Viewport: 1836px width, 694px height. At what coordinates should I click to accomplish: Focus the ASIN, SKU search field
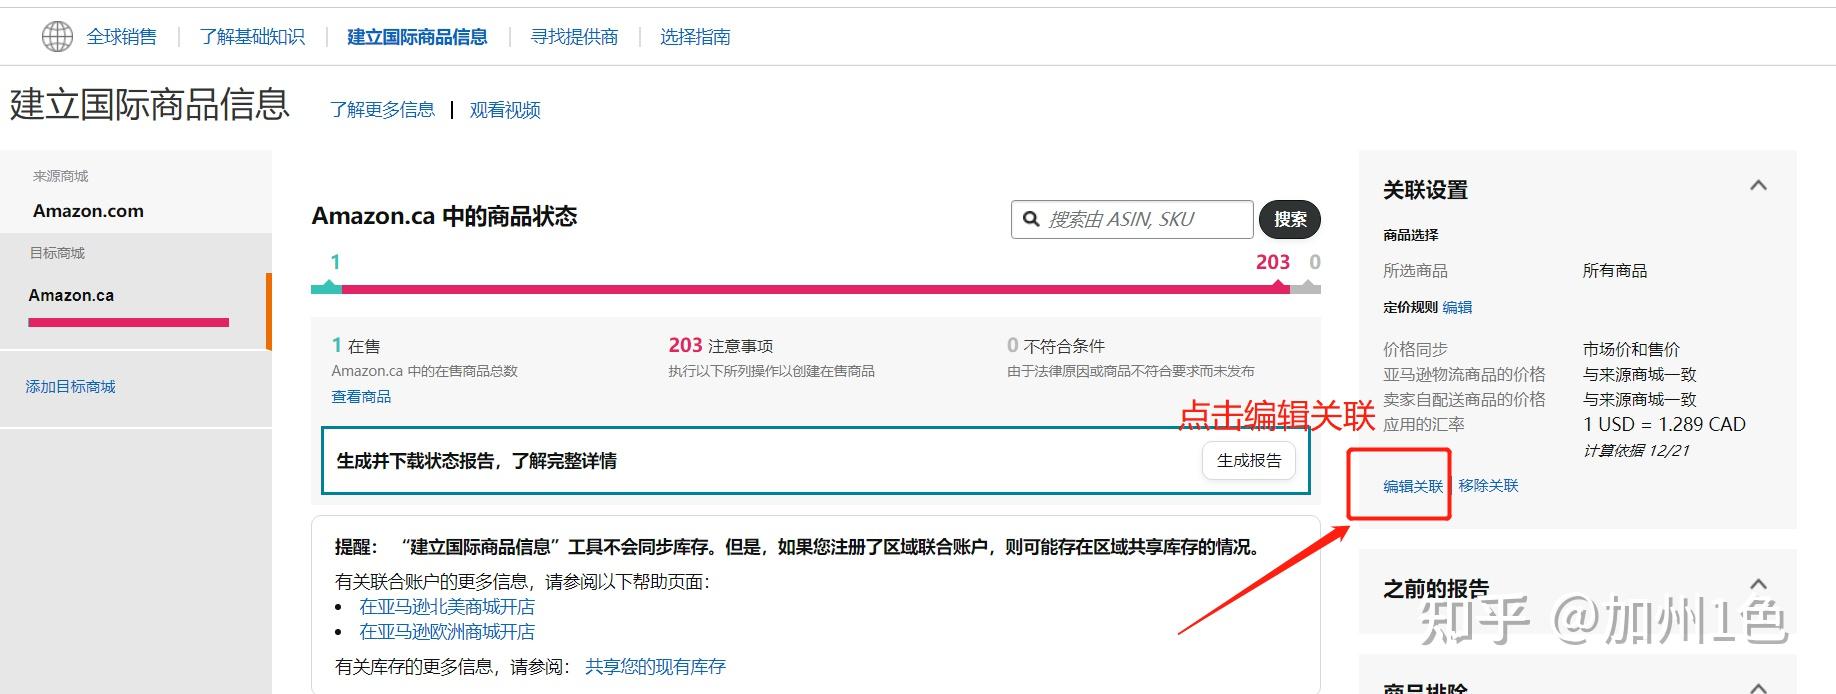(1132, 219)
